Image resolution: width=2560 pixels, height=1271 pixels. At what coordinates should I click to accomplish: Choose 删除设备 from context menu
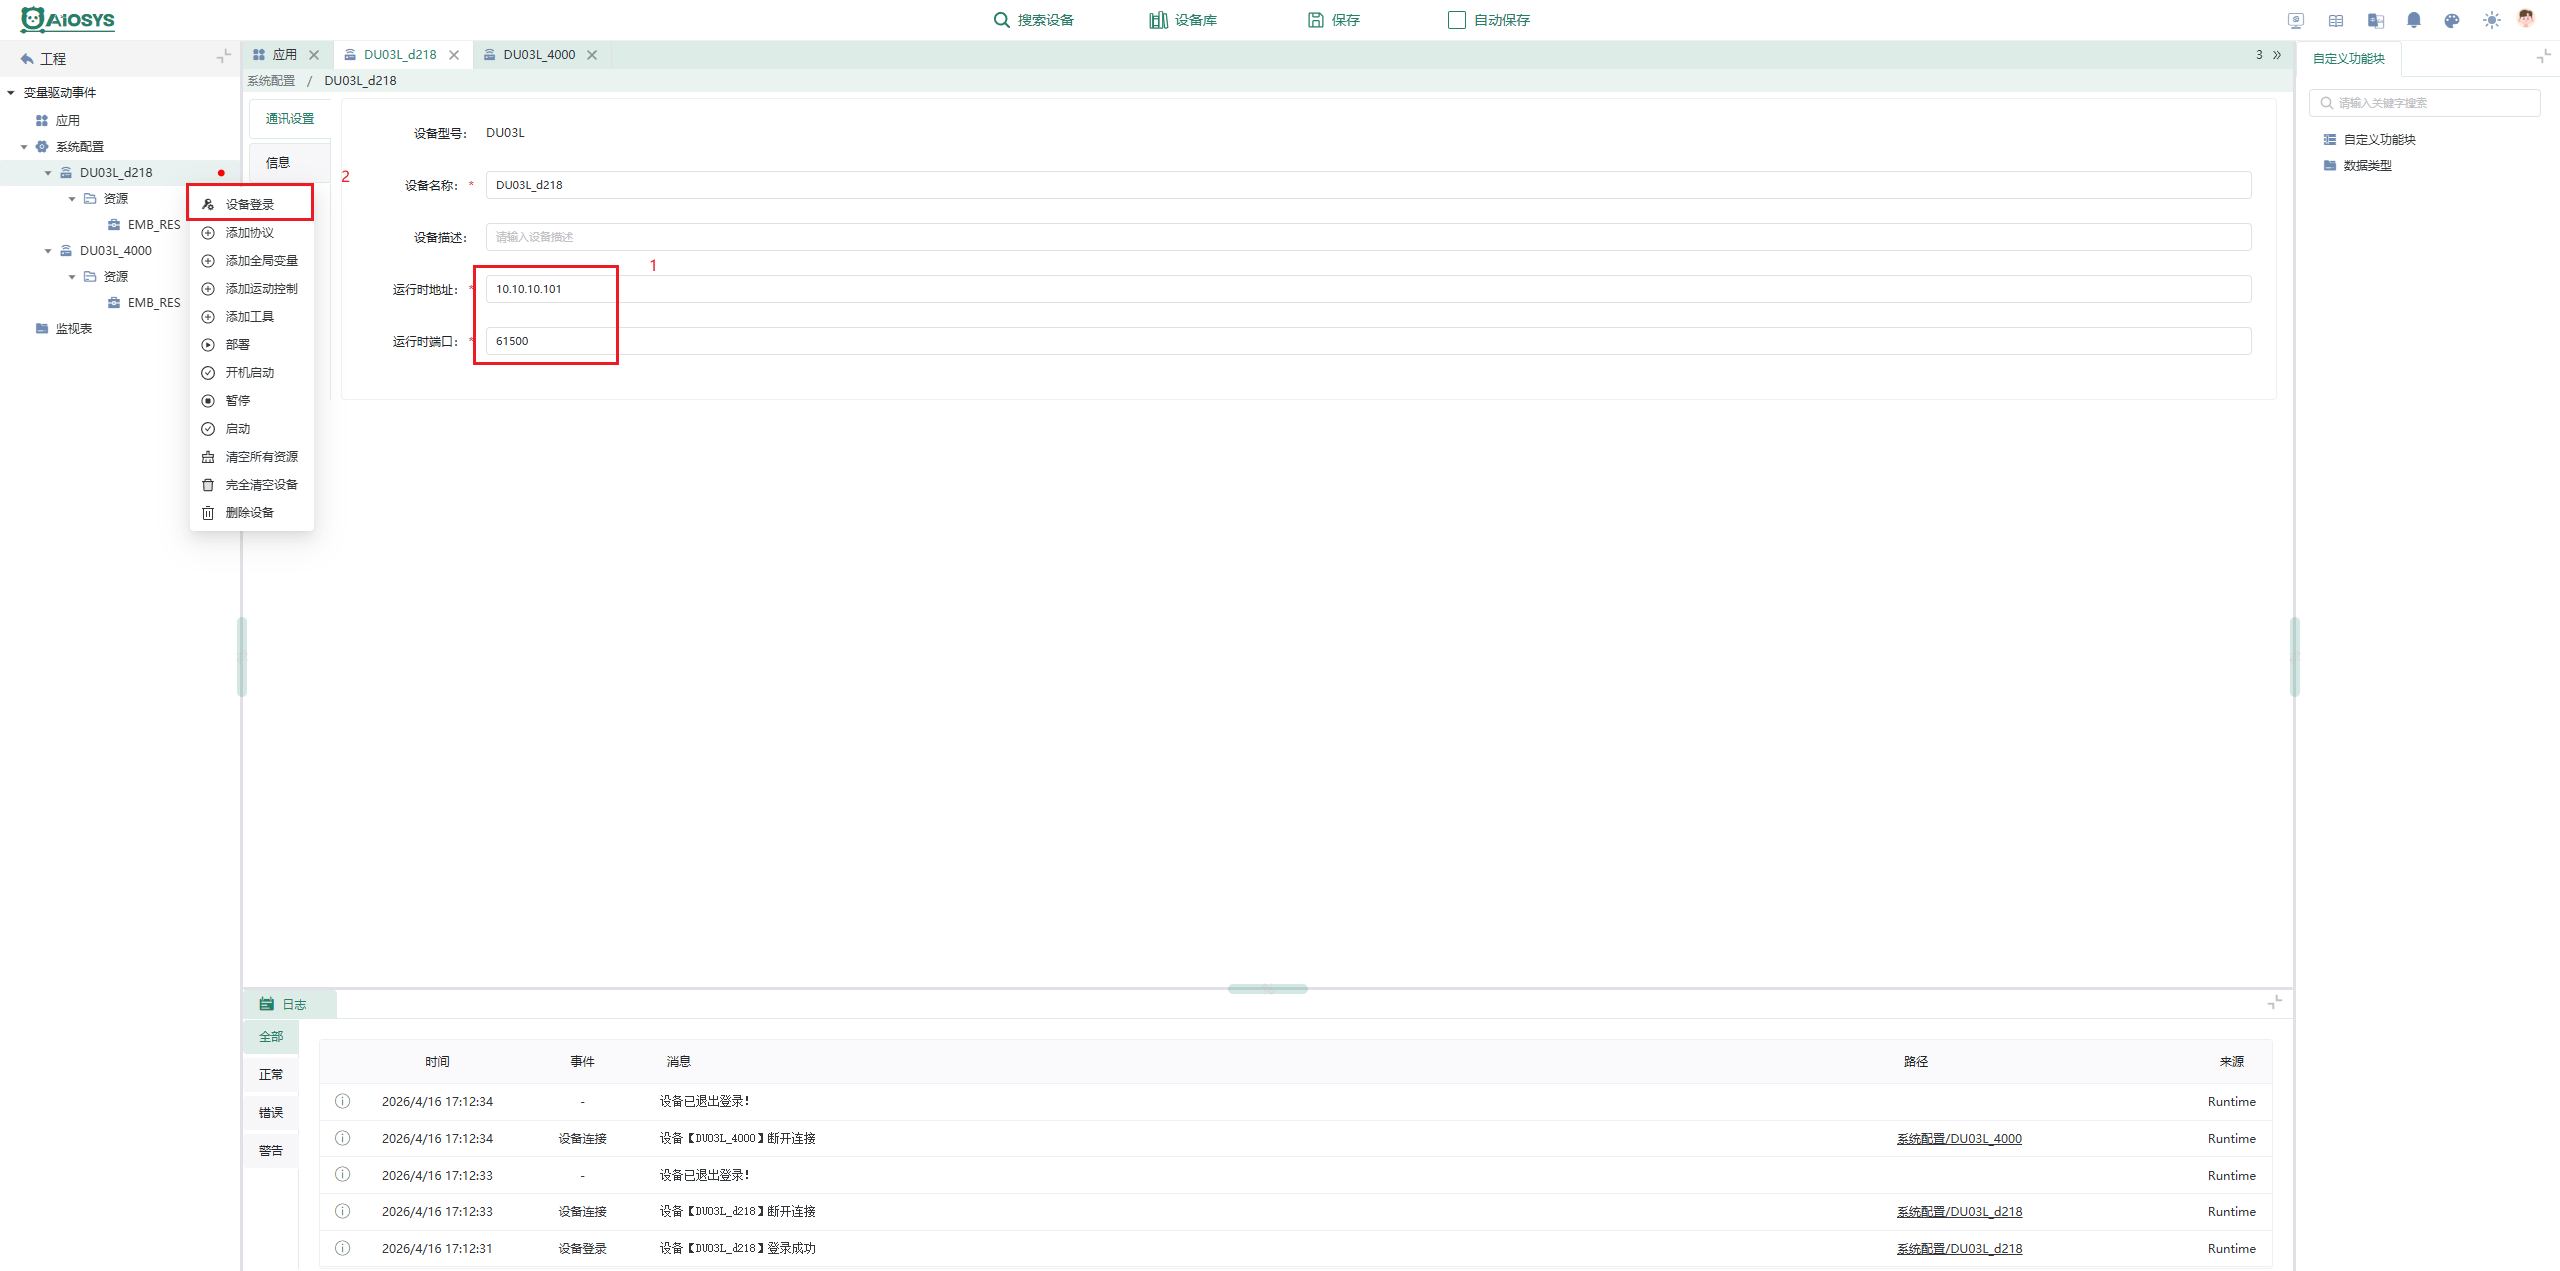point(251,513)
